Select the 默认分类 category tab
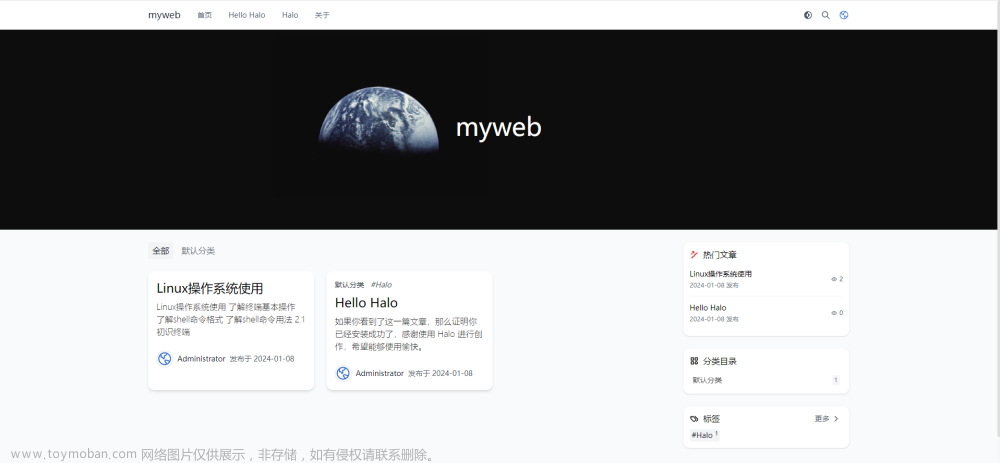Screen dimensions: 1000x463 coord(198,251)
